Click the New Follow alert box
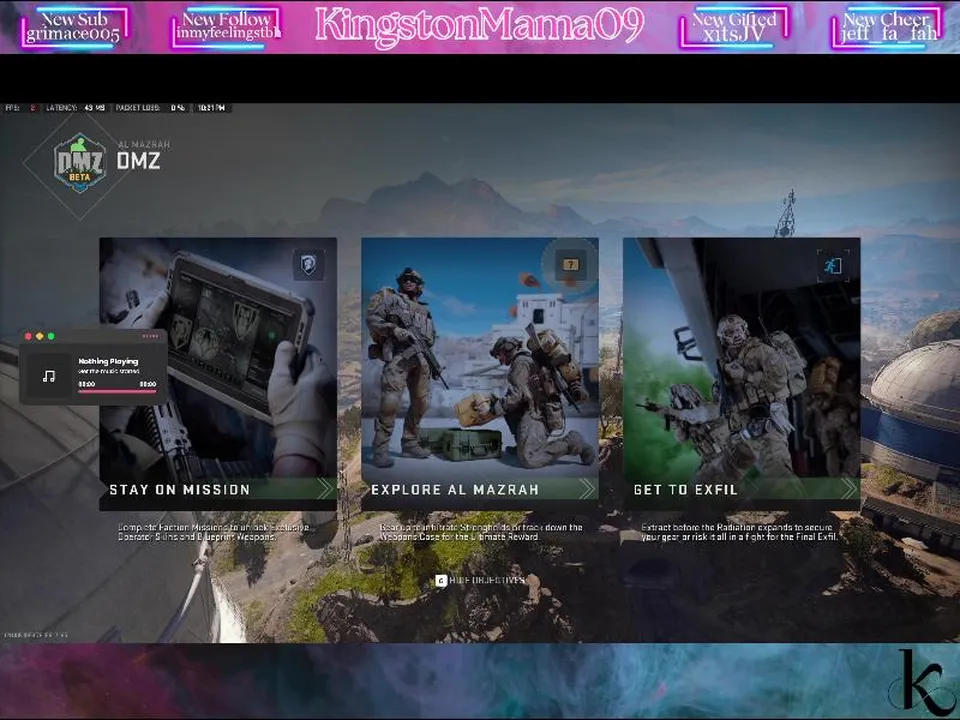960x720 pixels. [226, 27]
